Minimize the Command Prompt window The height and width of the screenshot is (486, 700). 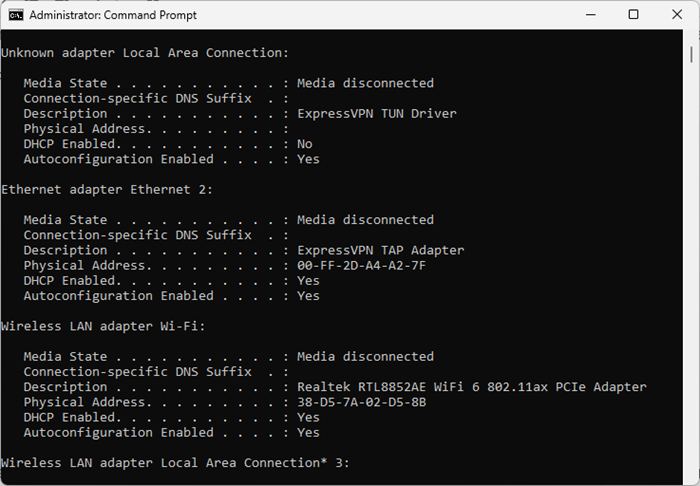point(587,15)
